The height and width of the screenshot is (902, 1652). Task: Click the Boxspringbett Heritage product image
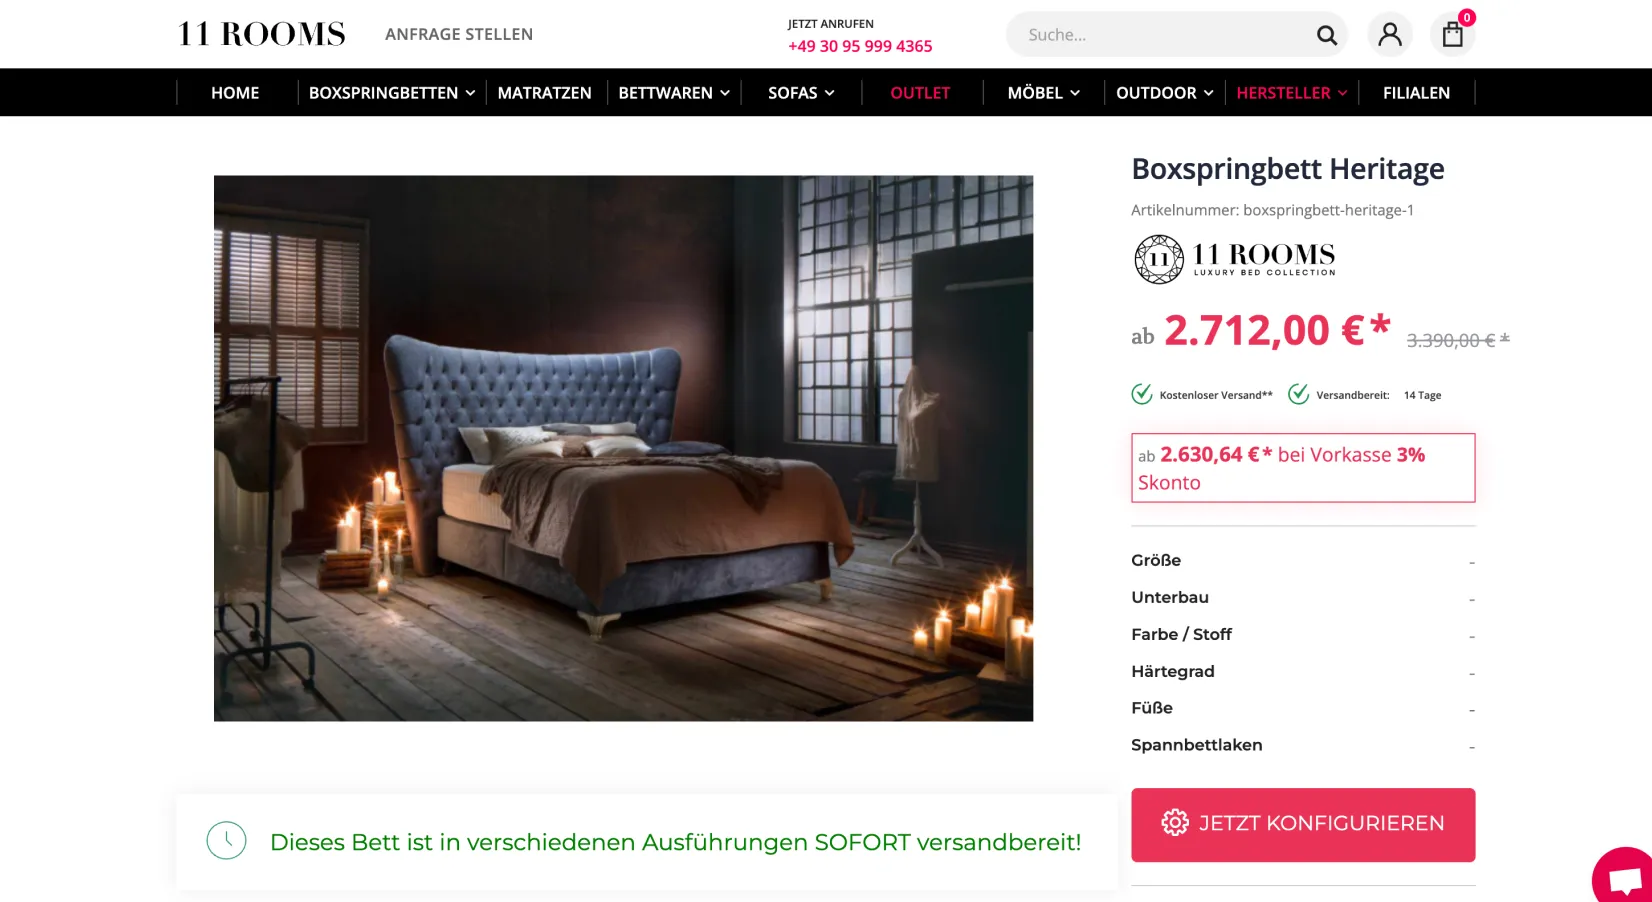pyautogui.click(x=623, y=448)
